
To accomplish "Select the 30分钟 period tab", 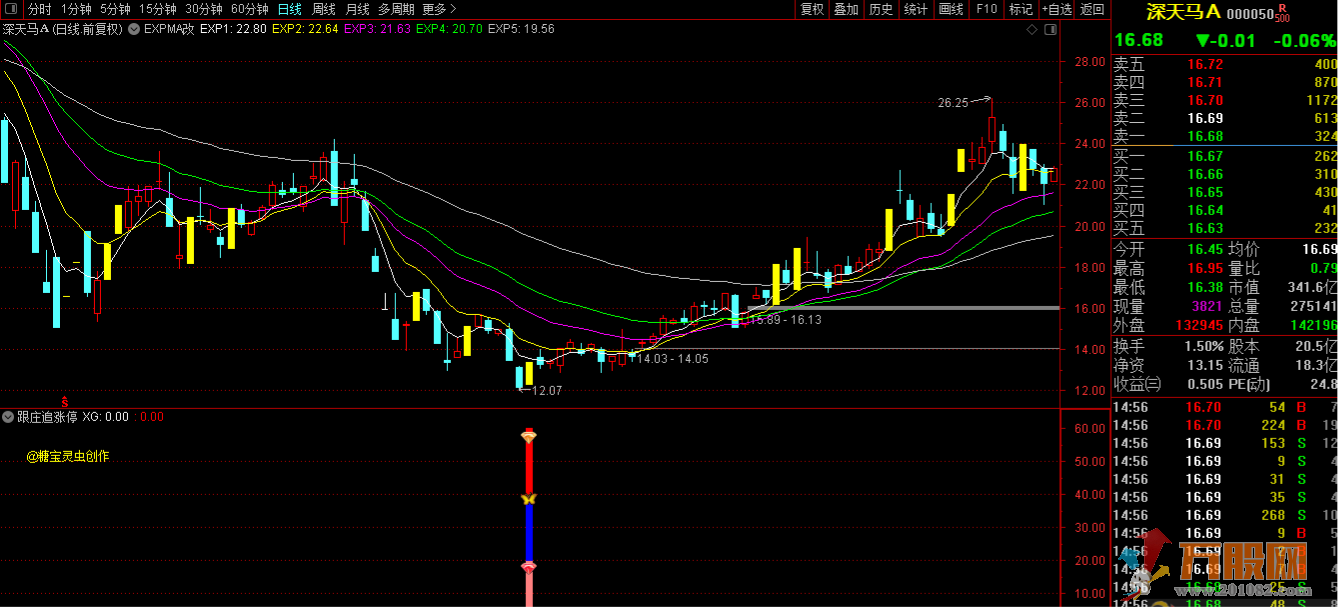I will click(x=204, y=9).
